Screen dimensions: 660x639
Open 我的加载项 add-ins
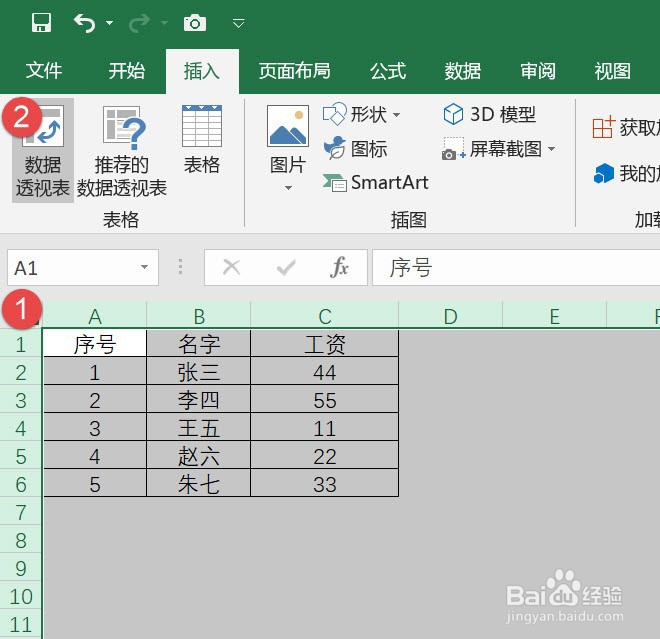coord(626,173)
